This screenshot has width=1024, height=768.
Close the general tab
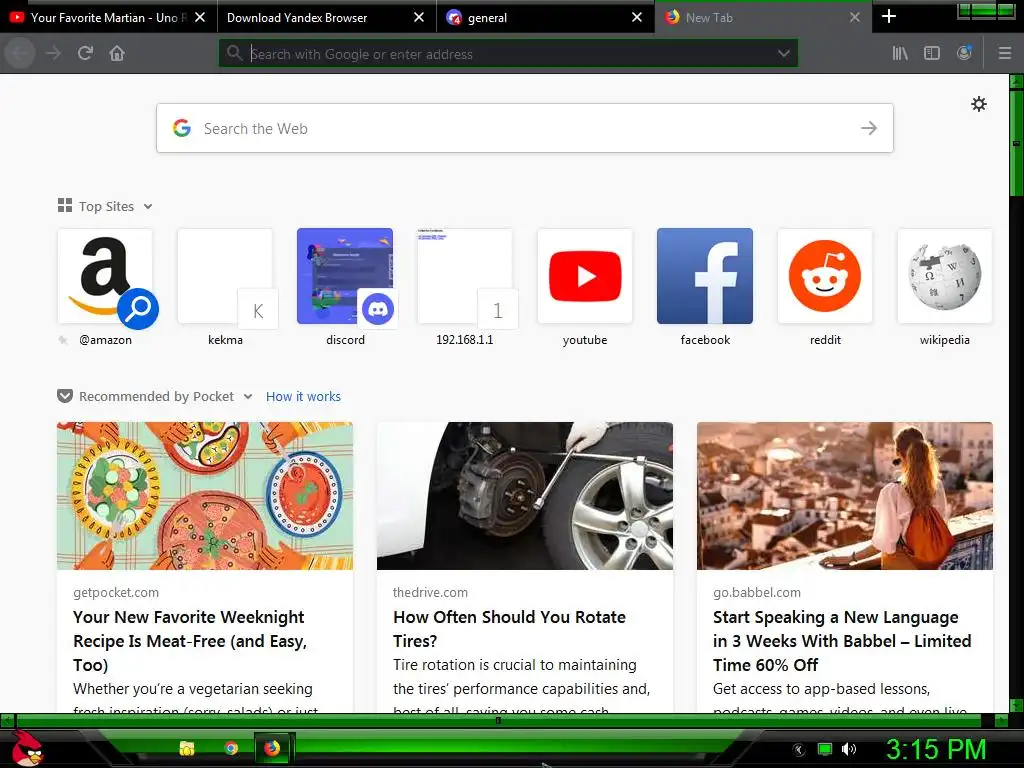[637, 18]
